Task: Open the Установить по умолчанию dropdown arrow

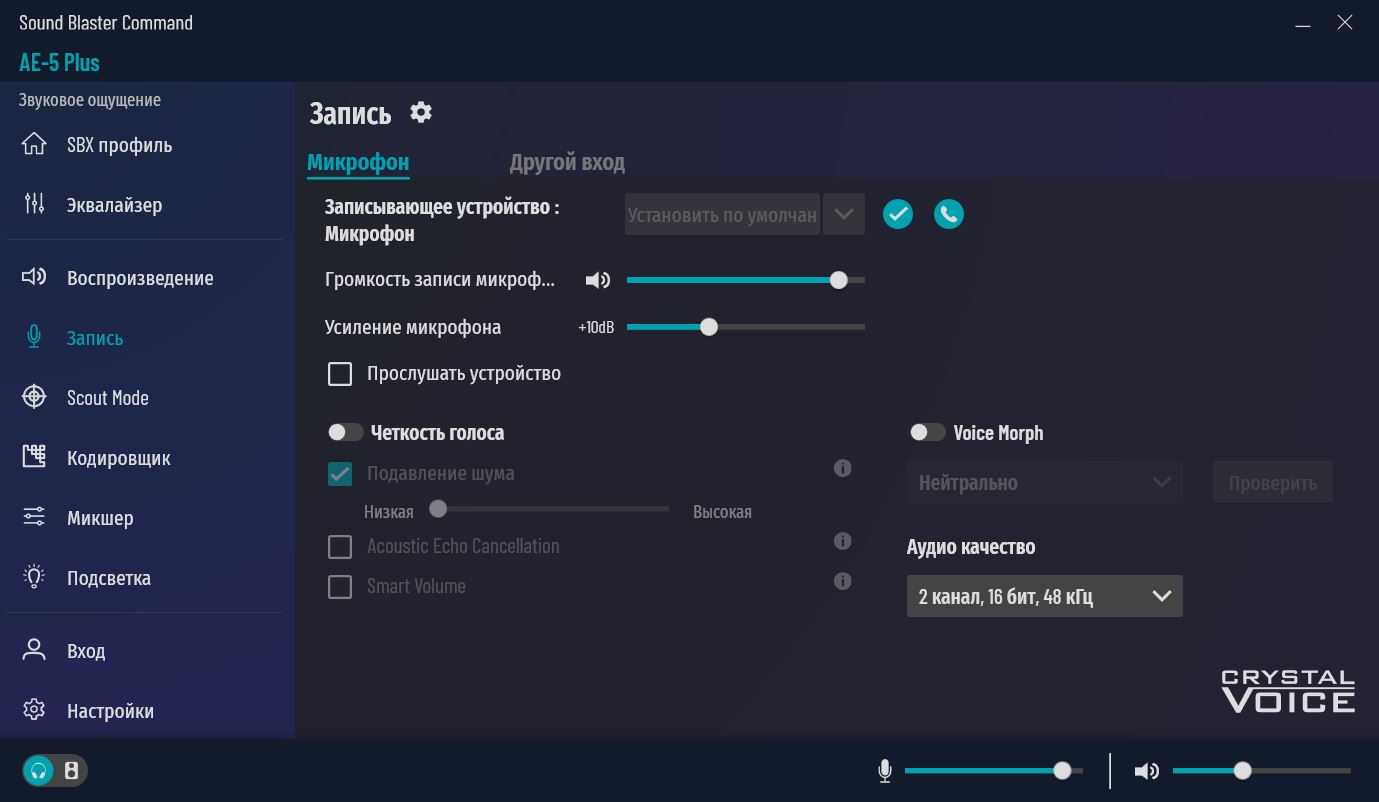Action: point(843,214)
